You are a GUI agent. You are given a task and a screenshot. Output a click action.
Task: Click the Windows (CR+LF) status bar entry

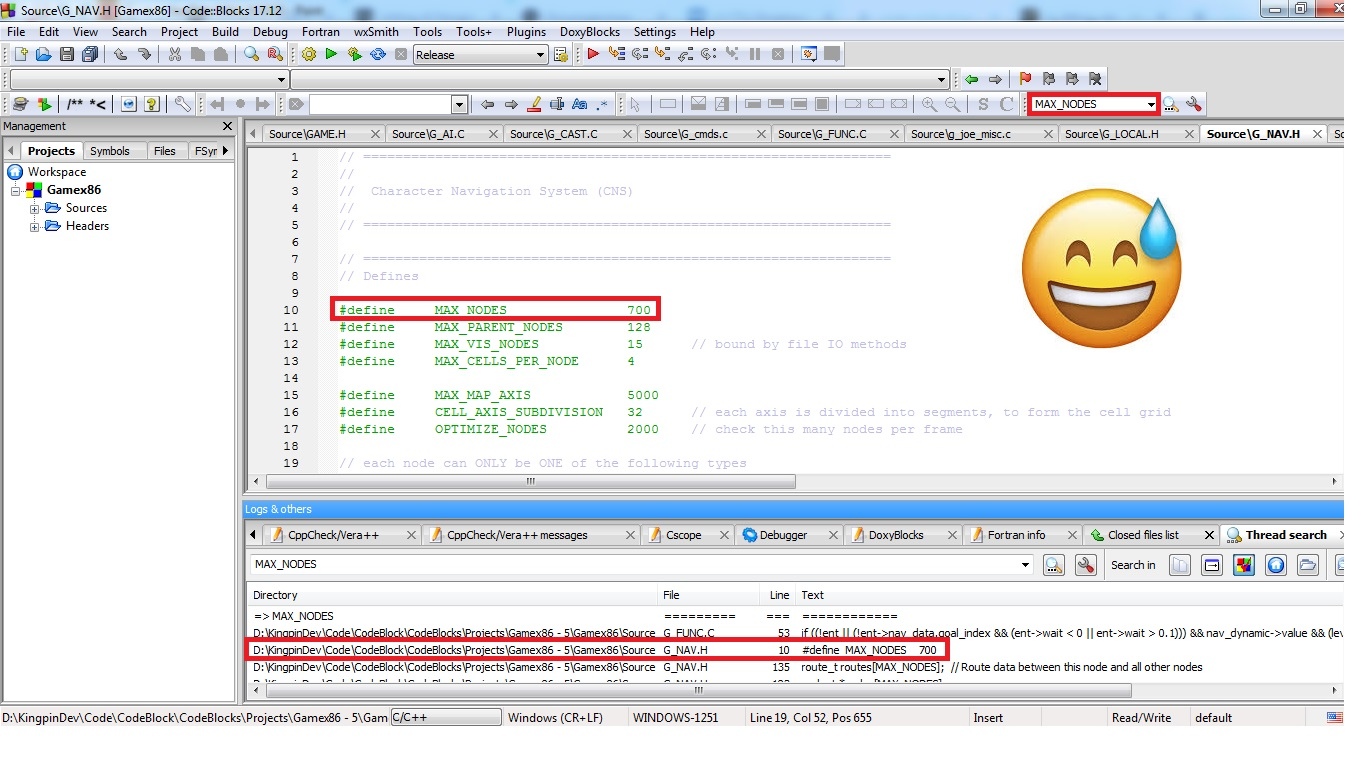tap(555, 718)
